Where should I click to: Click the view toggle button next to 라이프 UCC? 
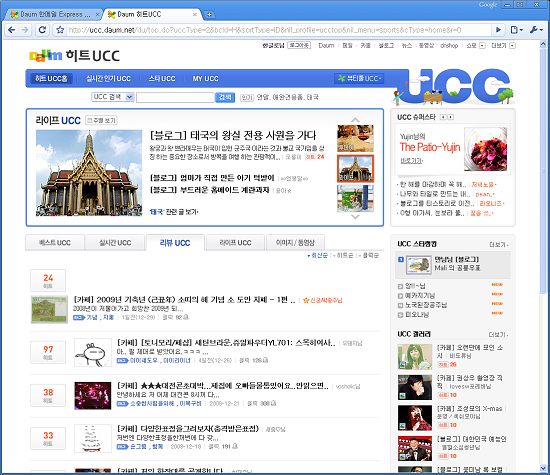click(x=101, y=120)
